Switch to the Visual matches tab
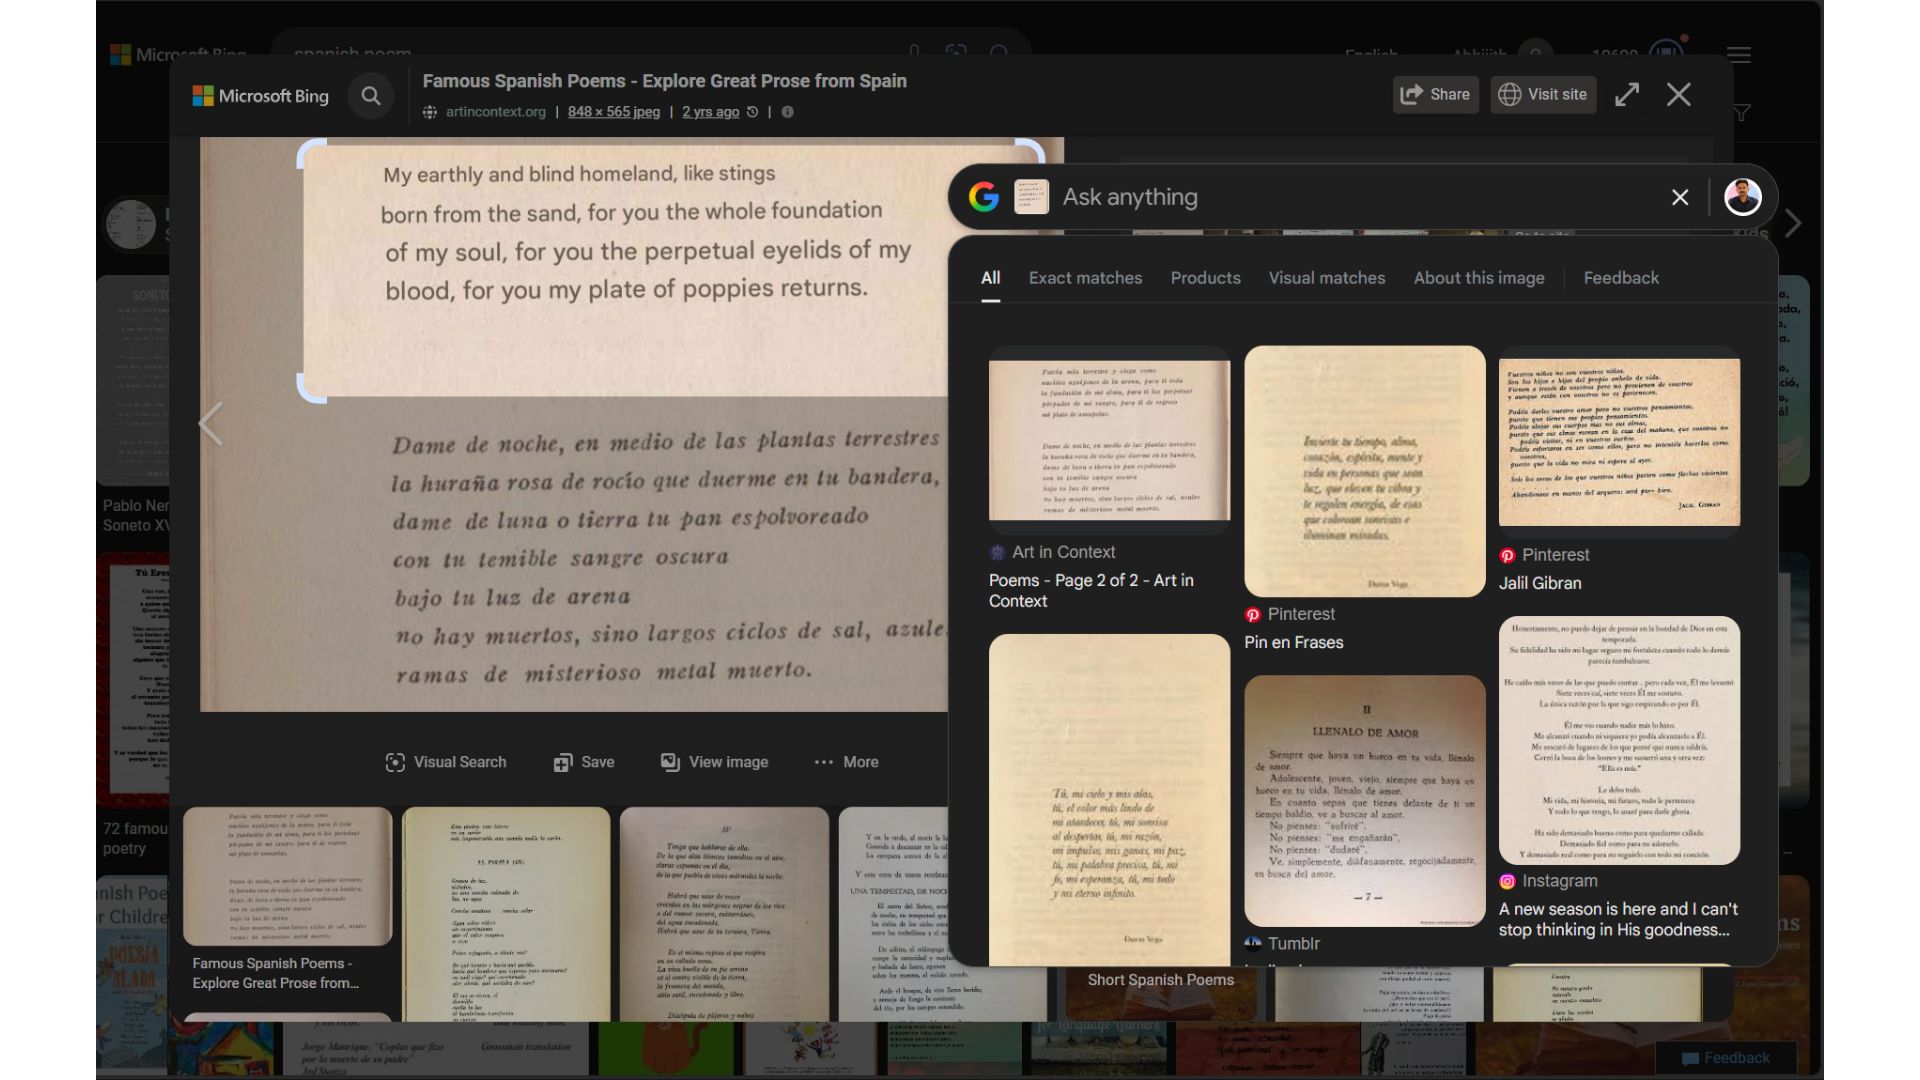Image resolution: width=1920 pixels, height=1080 pixels. pos(1326,278)
